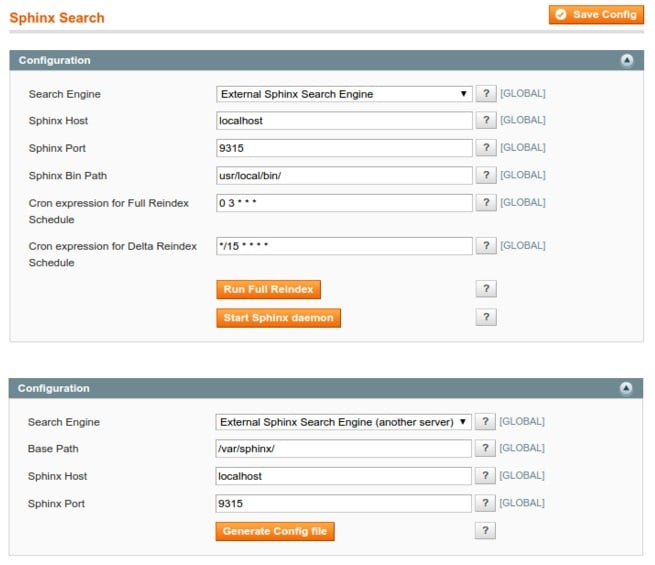The height and width of the screenshot is (565, 655).
Task: Click help icon beside Run Full Reindex
Action: [486, 289]
